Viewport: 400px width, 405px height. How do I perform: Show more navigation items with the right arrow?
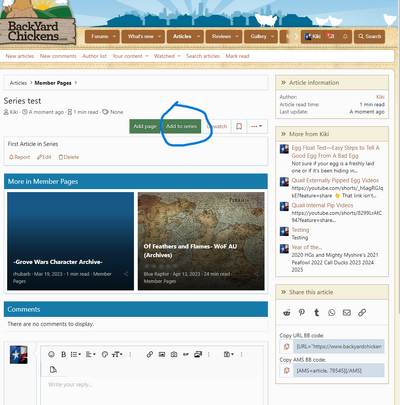click(296, 36)
